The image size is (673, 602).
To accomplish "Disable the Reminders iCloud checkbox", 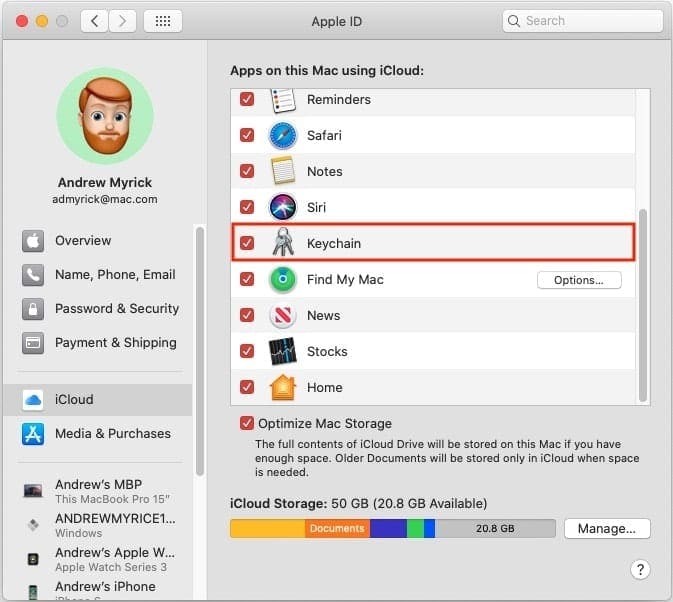I will 247,100.
